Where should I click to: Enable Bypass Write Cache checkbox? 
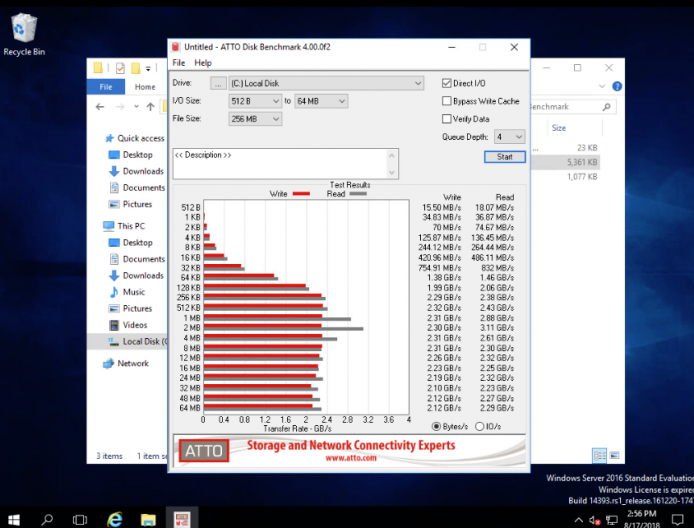tap(447, 101)
